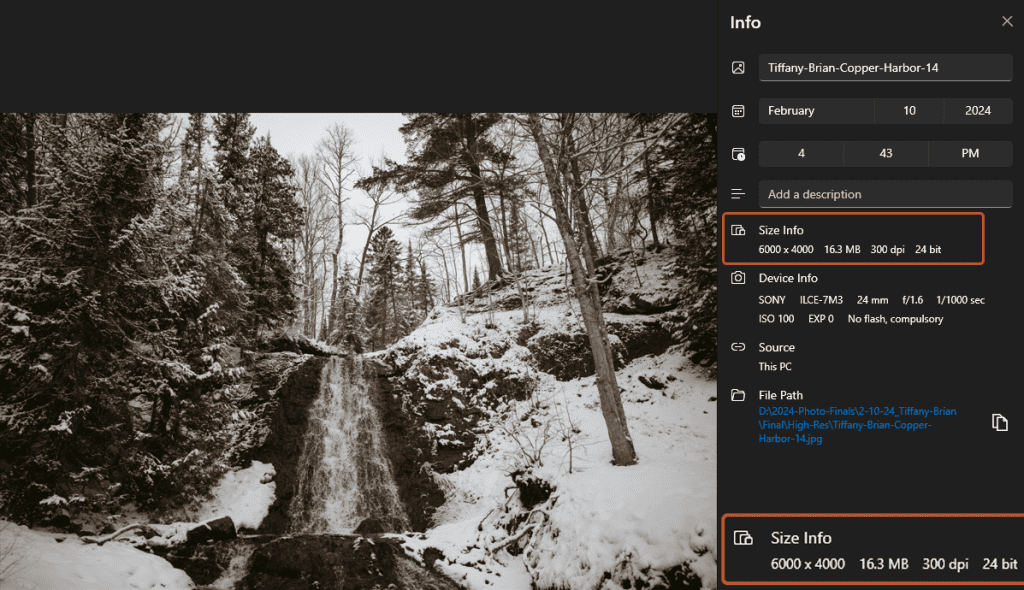The height and width of the screenshot is (590, 1024).
Task: Click the image name icon beside the title
Action: pyautogui.click(x=738, y=68)
